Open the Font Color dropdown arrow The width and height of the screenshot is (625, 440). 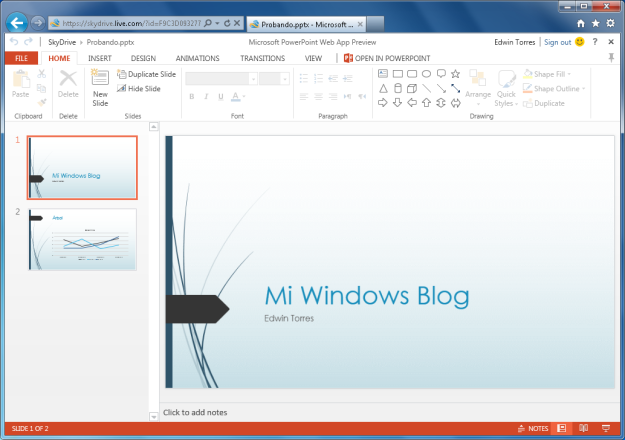[x=244, y=96]
